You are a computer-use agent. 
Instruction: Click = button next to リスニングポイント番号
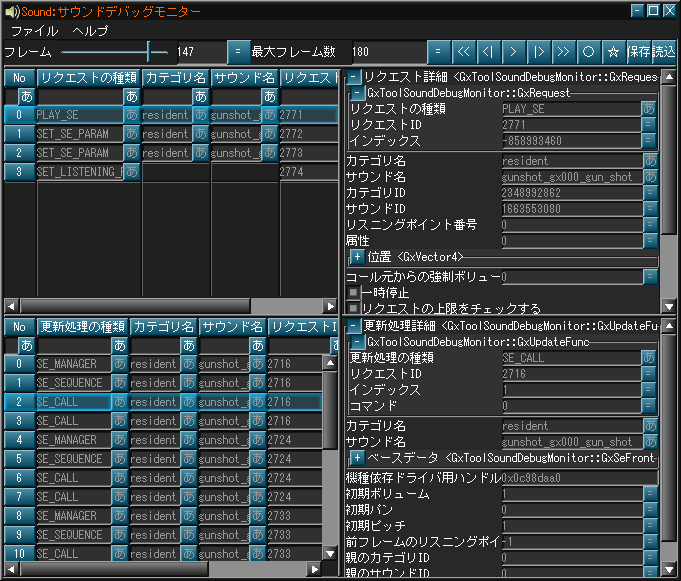click(x=651, y=225)
